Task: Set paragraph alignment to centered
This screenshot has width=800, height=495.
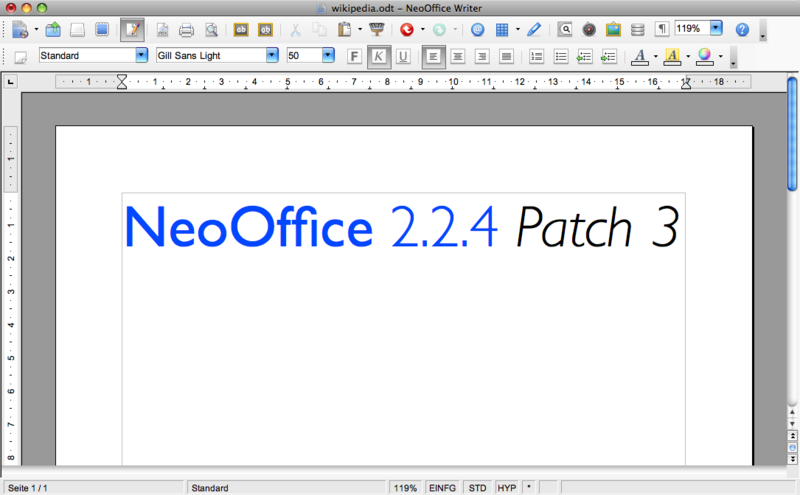Action: point(458,56)
